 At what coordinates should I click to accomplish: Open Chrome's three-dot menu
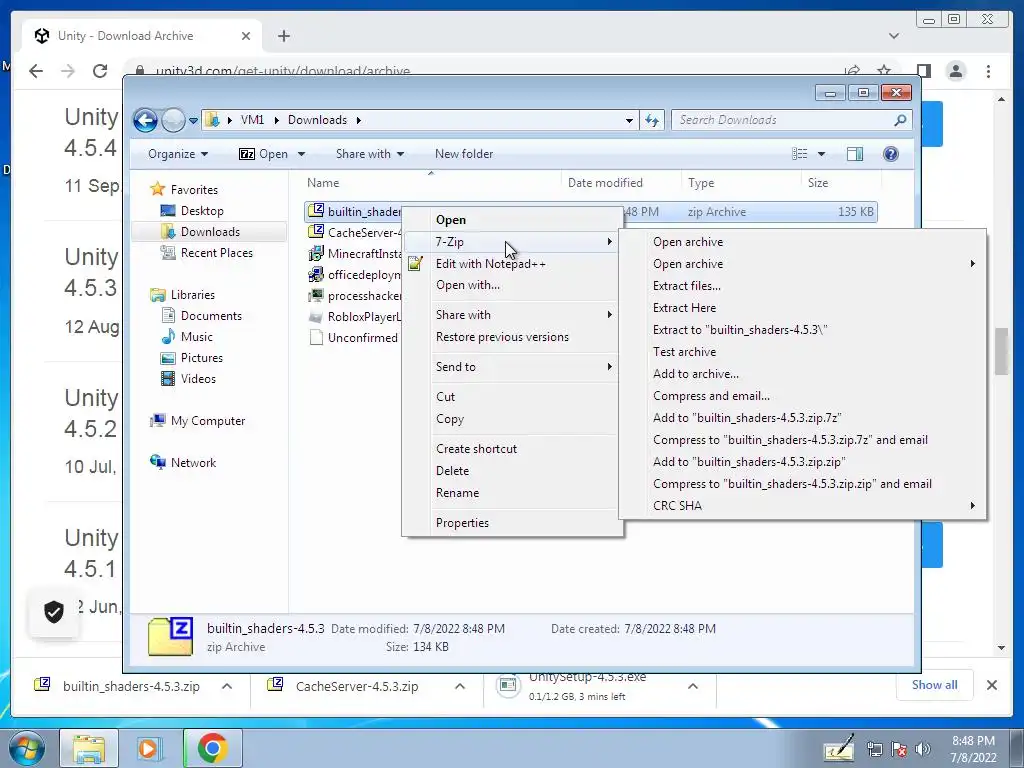[988, 71]
